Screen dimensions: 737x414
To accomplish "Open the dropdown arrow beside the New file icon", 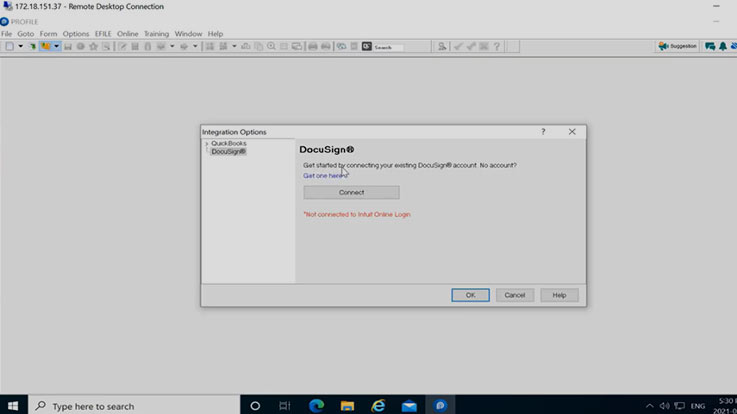I will coord(21,46).
